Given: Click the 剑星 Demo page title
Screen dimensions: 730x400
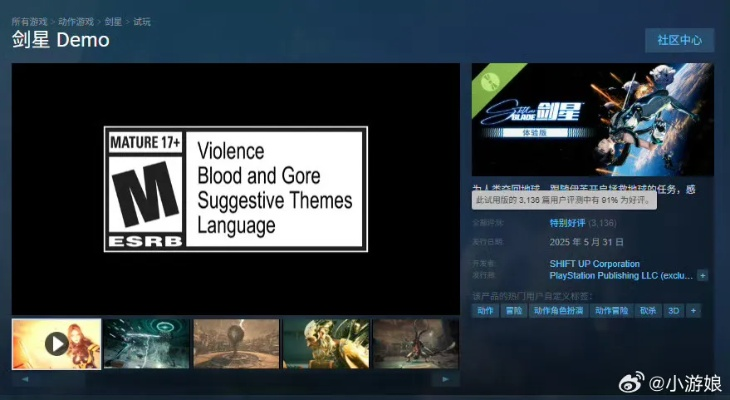Looking at the screenshot, I should [x=61, y=40].
